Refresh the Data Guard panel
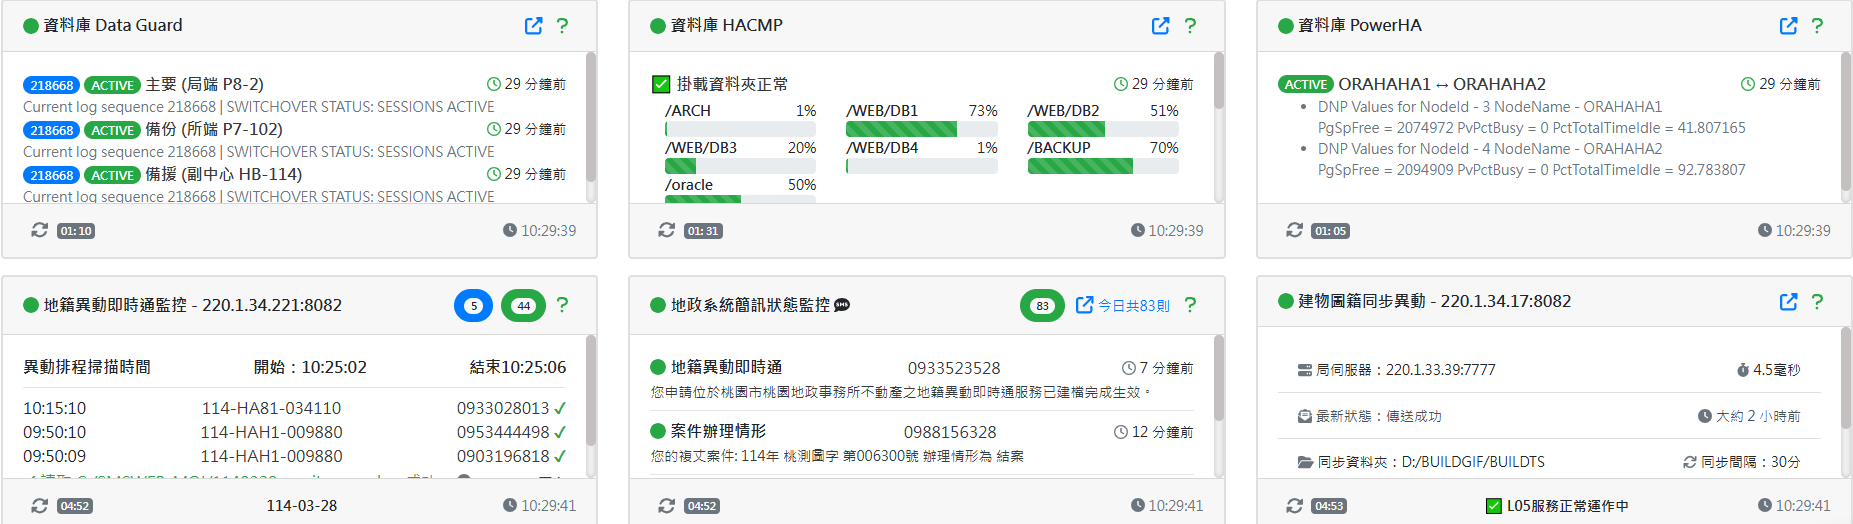Screen dimensions: 1853x524 [39, 230]
